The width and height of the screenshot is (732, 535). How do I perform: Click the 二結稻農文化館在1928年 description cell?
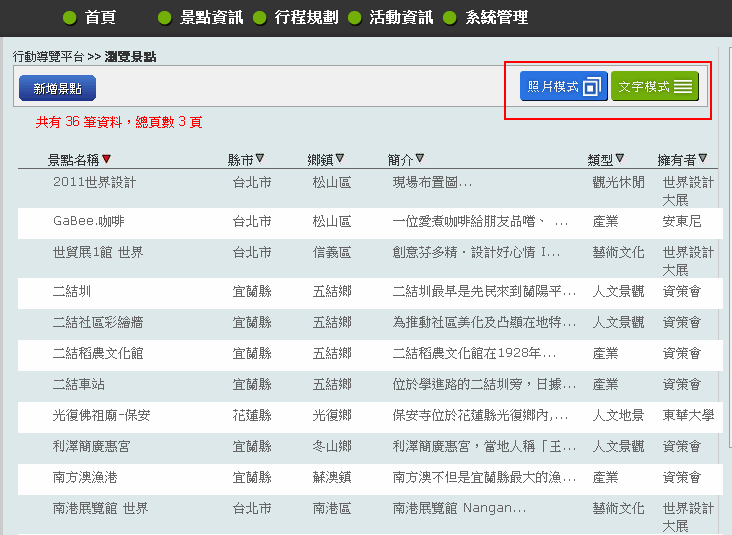pos(474,353)
